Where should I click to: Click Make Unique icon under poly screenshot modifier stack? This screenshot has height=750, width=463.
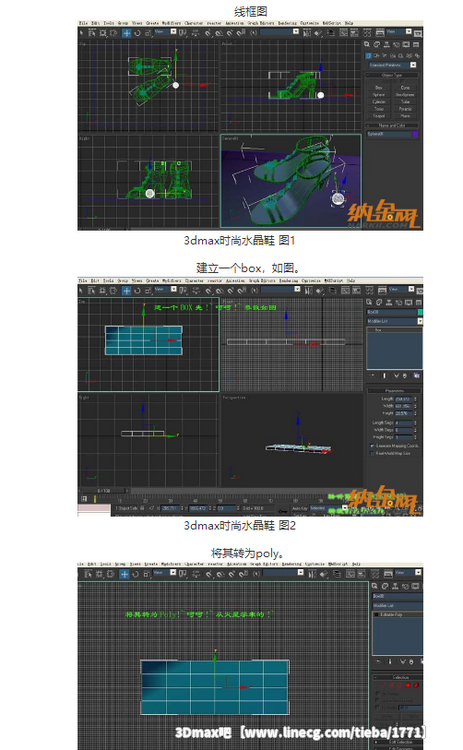tap(401, 662)
